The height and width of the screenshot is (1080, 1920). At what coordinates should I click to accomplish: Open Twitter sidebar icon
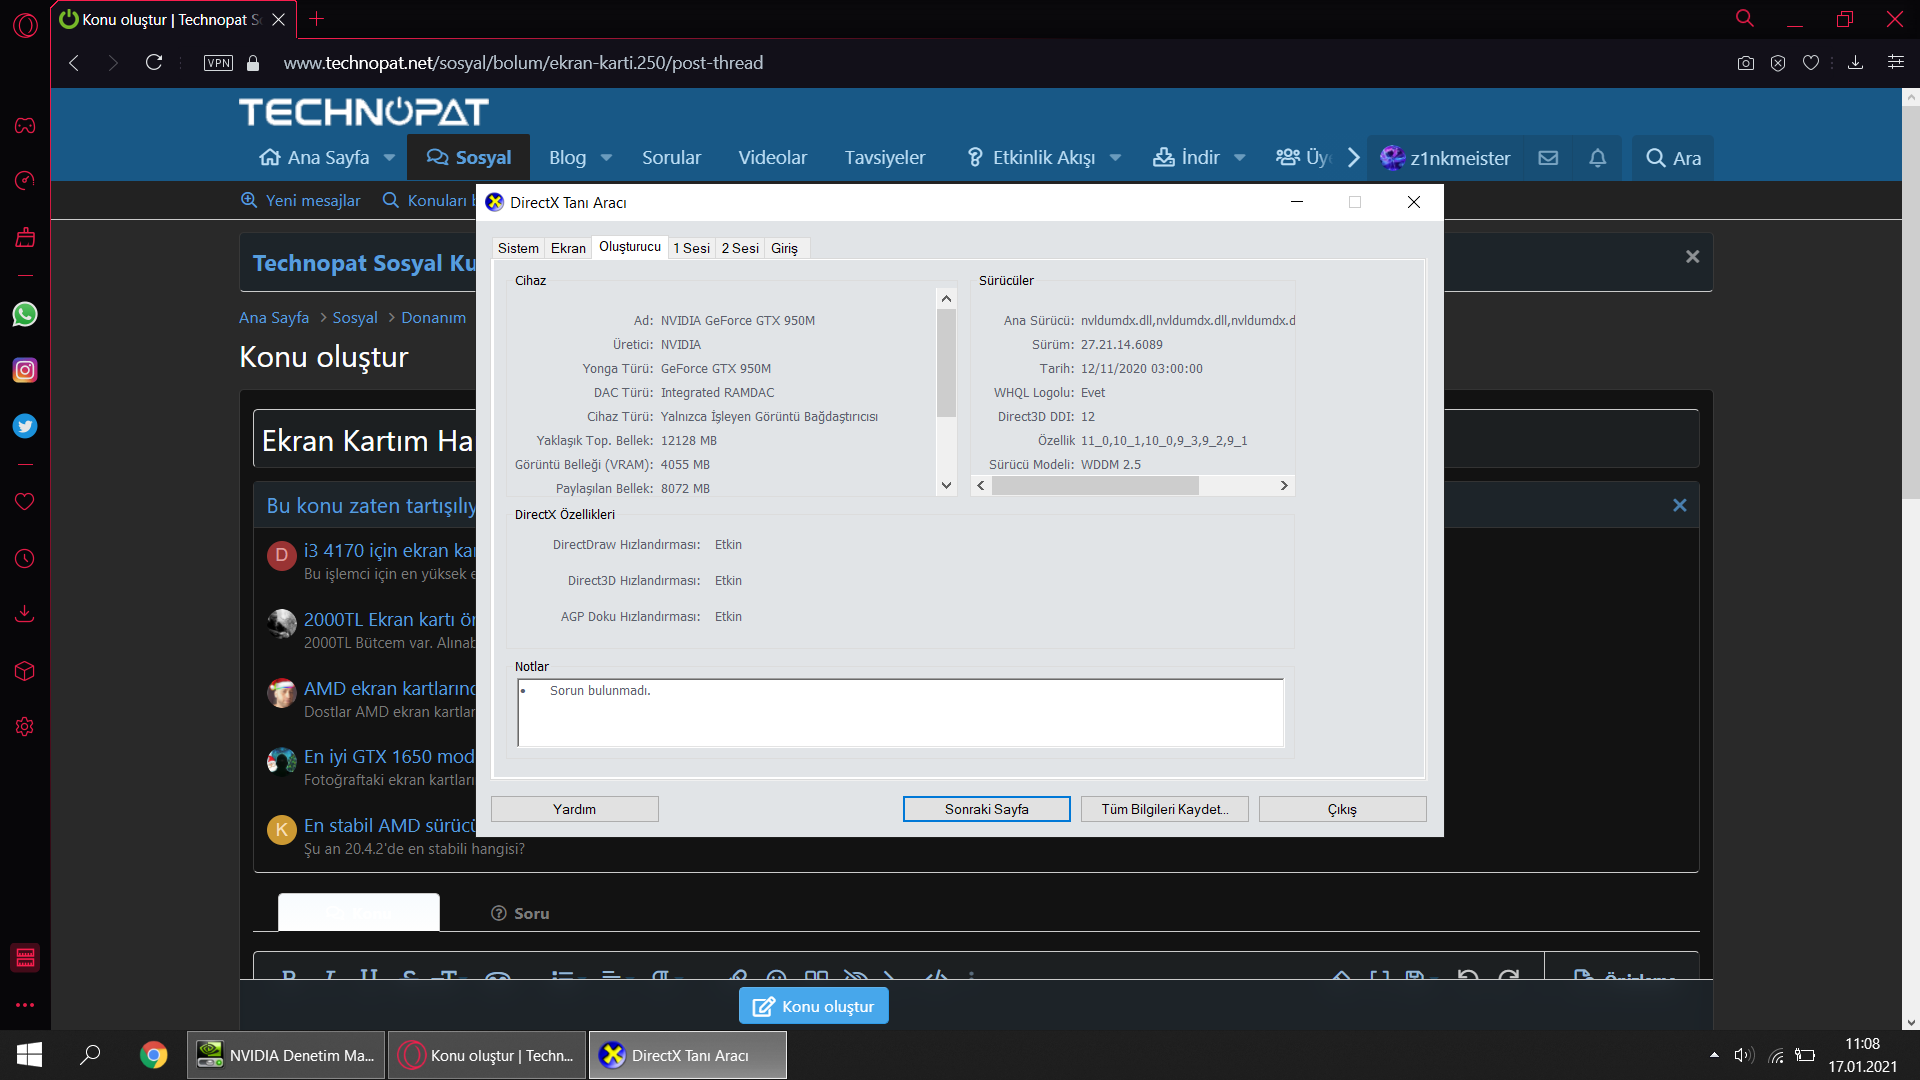tap(25, 427)
